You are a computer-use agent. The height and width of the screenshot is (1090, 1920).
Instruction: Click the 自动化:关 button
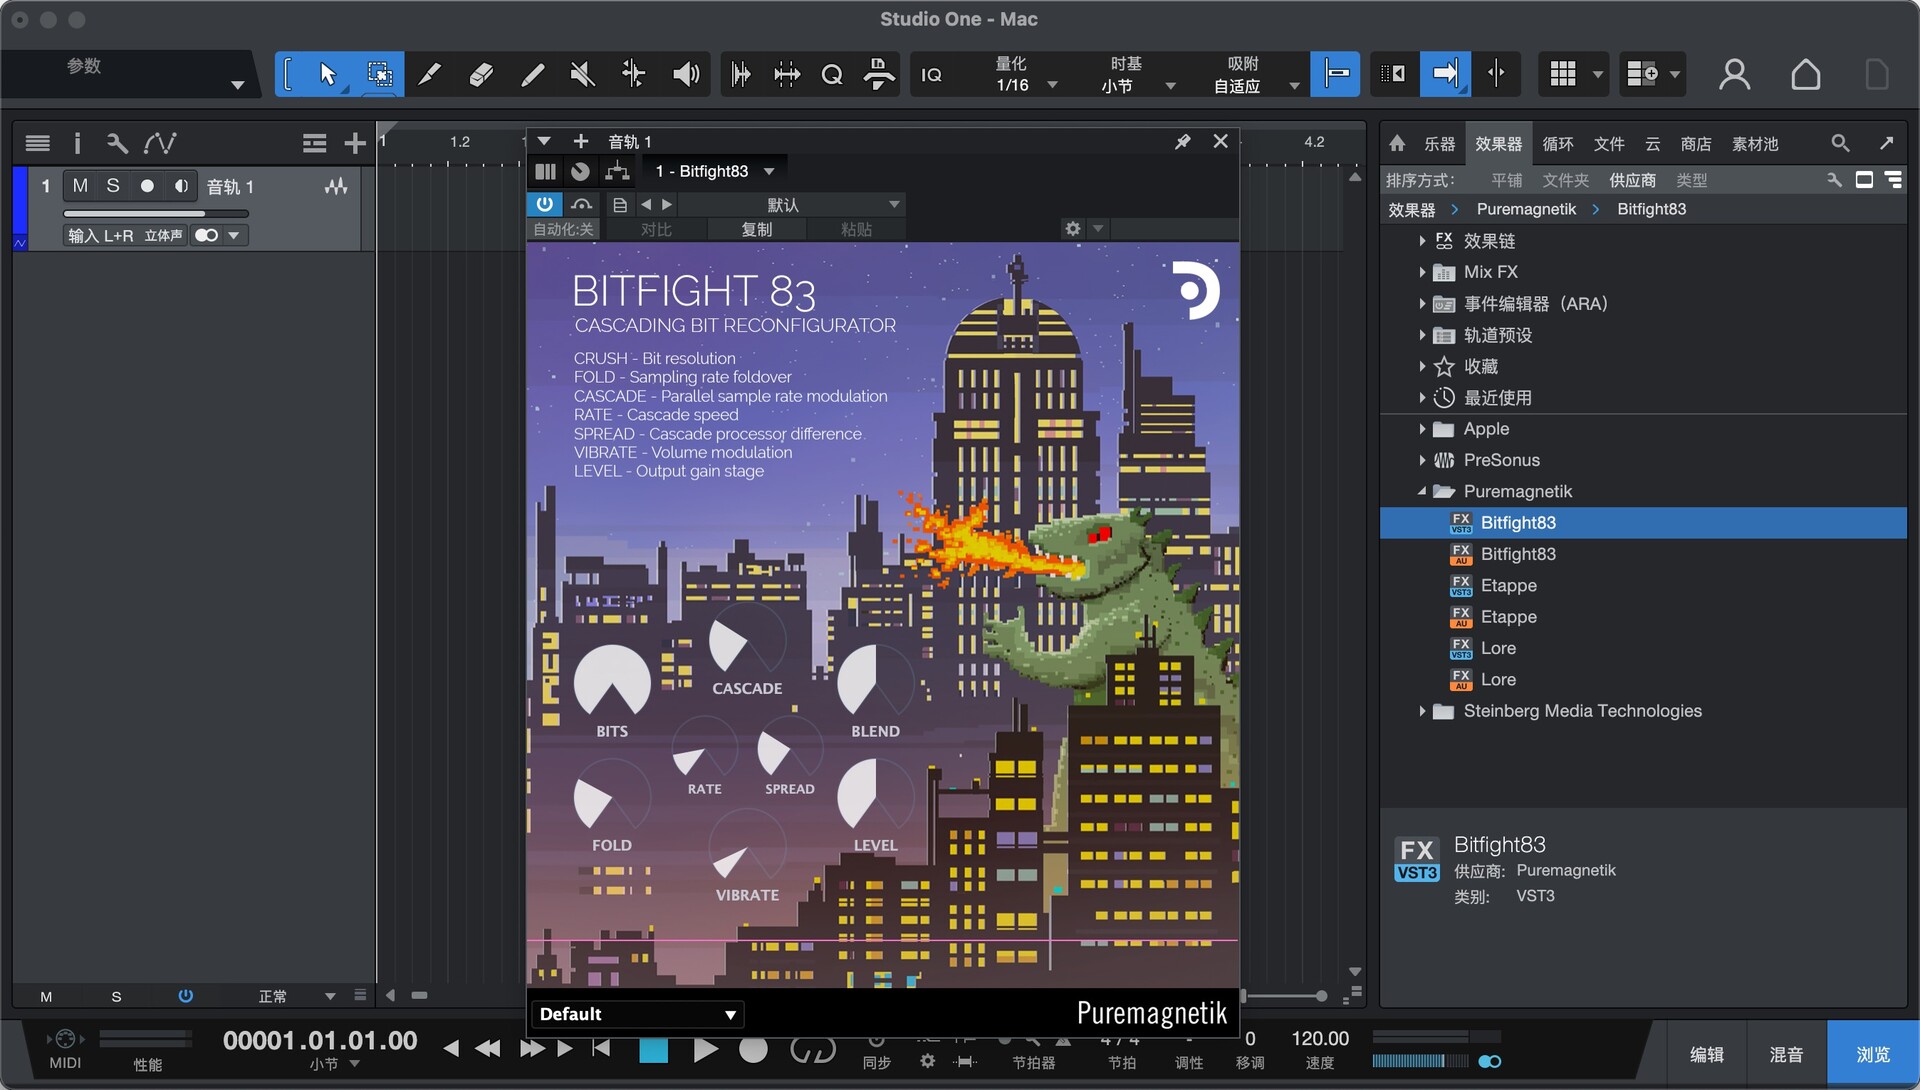click(563, 229)
